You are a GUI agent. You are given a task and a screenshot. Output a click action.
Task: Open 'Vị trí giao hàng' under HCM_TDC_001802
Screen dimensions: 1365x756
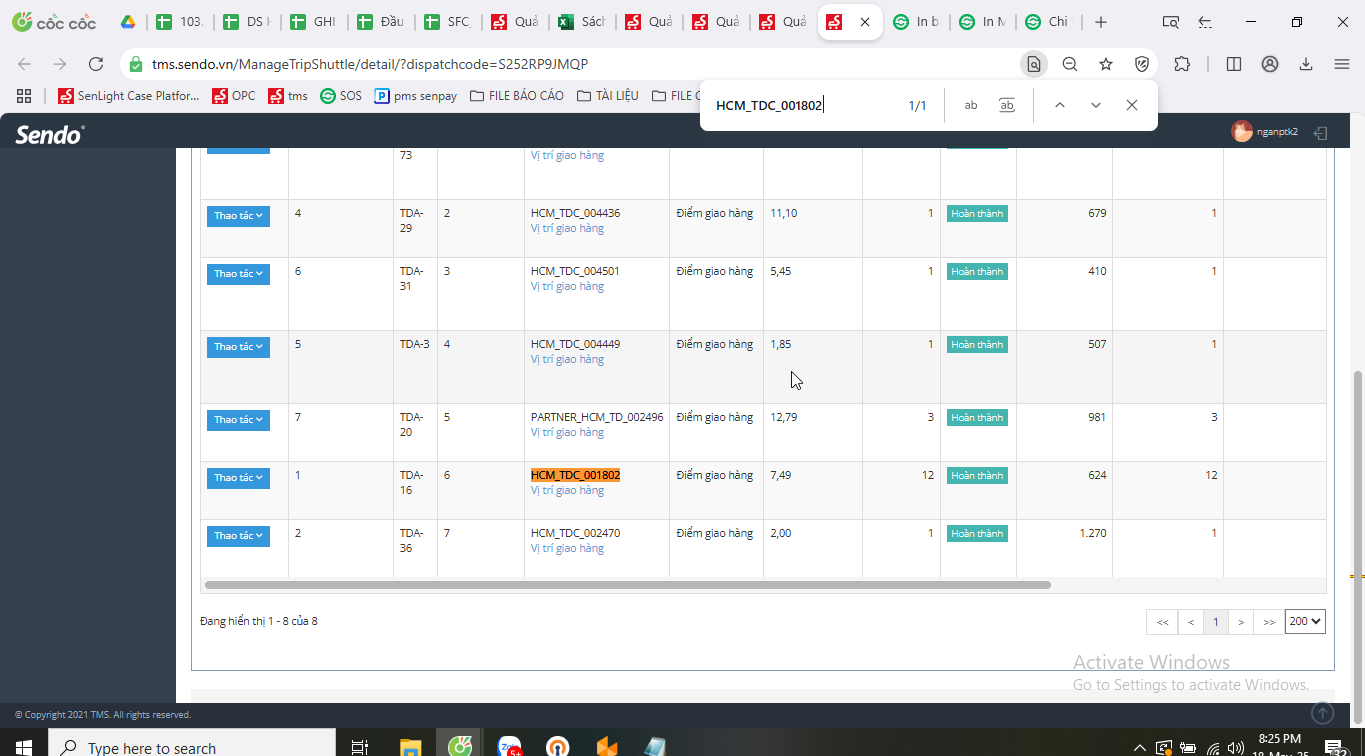pos(567,490)
